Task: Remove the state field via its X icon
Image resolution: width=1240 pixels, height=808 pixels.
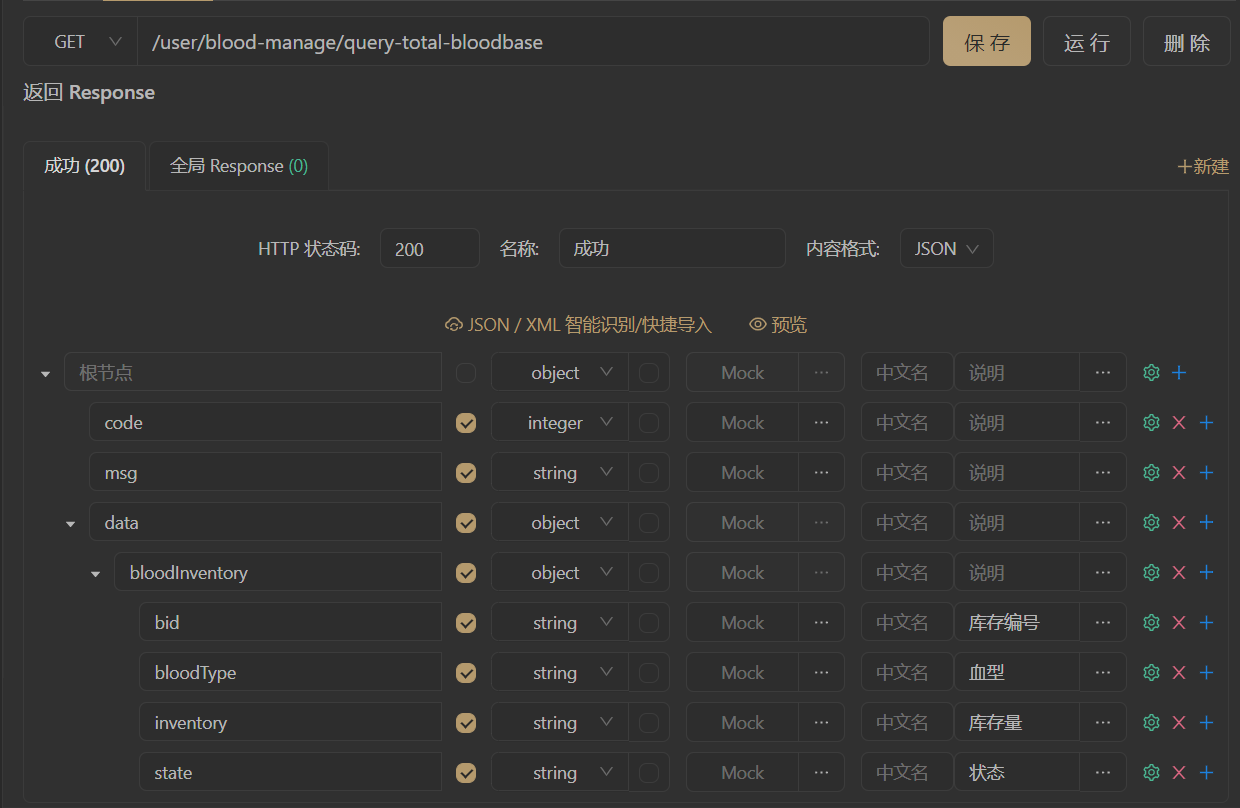Action: pyautogui.click(x=1178, y=772)
